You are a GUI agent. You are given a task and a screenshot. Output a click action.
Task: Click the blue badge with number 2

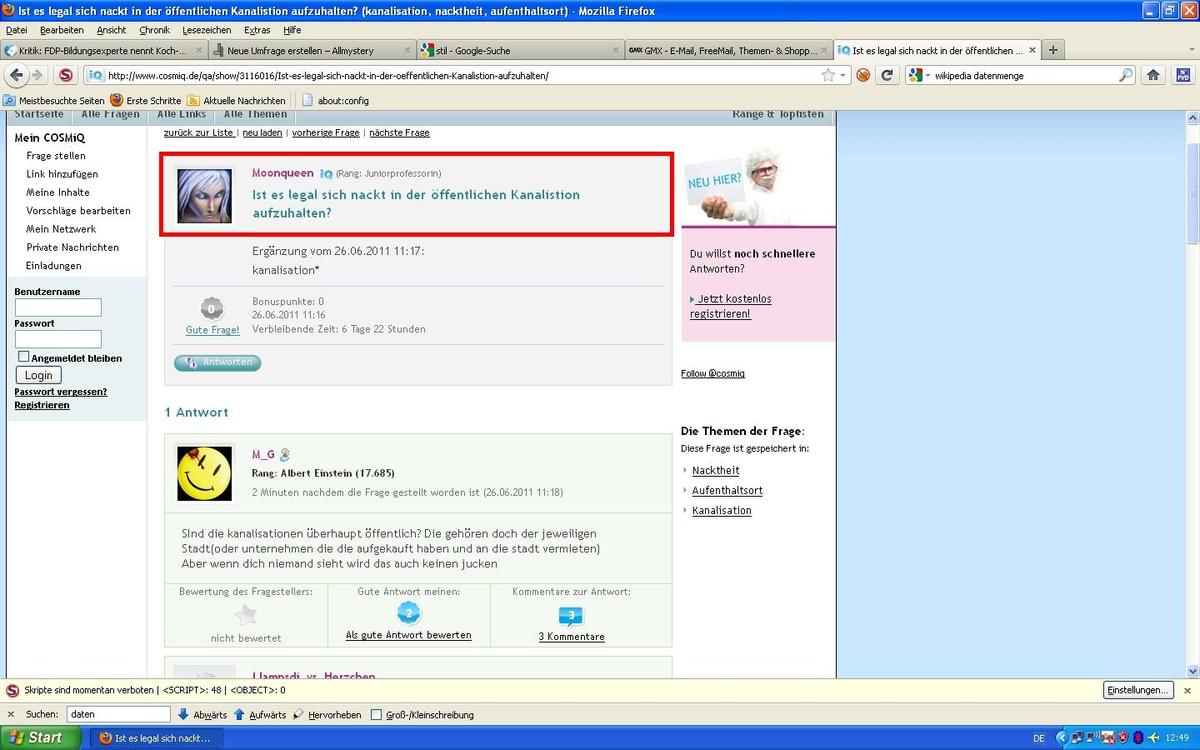(x=408, y=613)
